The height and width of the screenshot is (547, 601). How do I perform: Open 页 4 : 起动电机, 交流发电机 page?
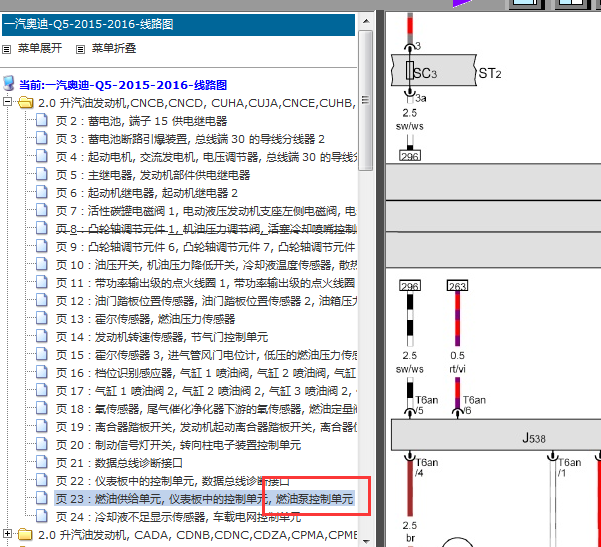(x=206, y=157)
